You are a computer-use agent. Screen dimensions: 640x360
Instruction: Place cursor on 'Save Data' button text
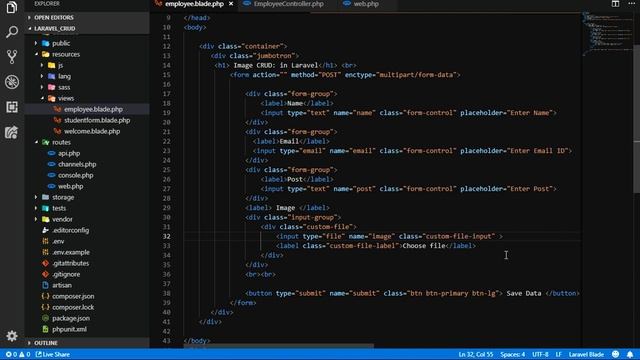click(x=524, y=293)
